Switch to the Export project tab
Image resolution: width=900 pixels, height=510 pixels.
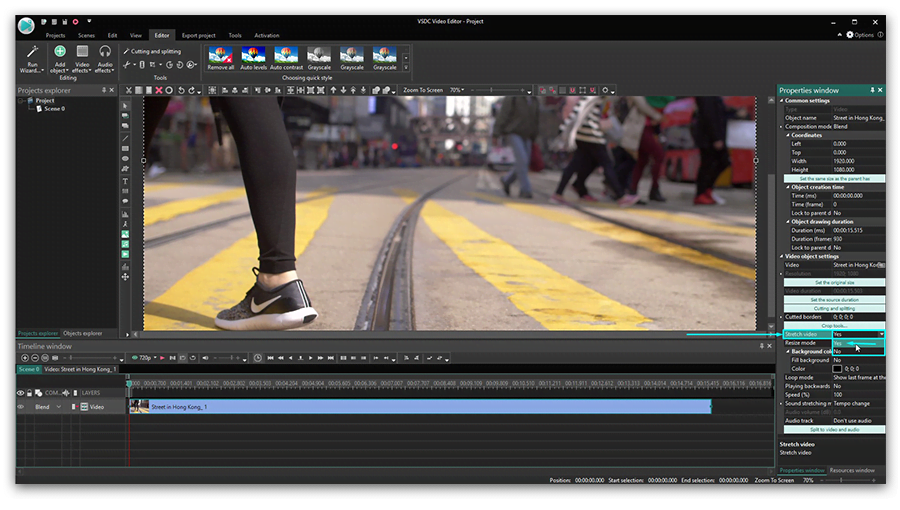pos(198,35)
